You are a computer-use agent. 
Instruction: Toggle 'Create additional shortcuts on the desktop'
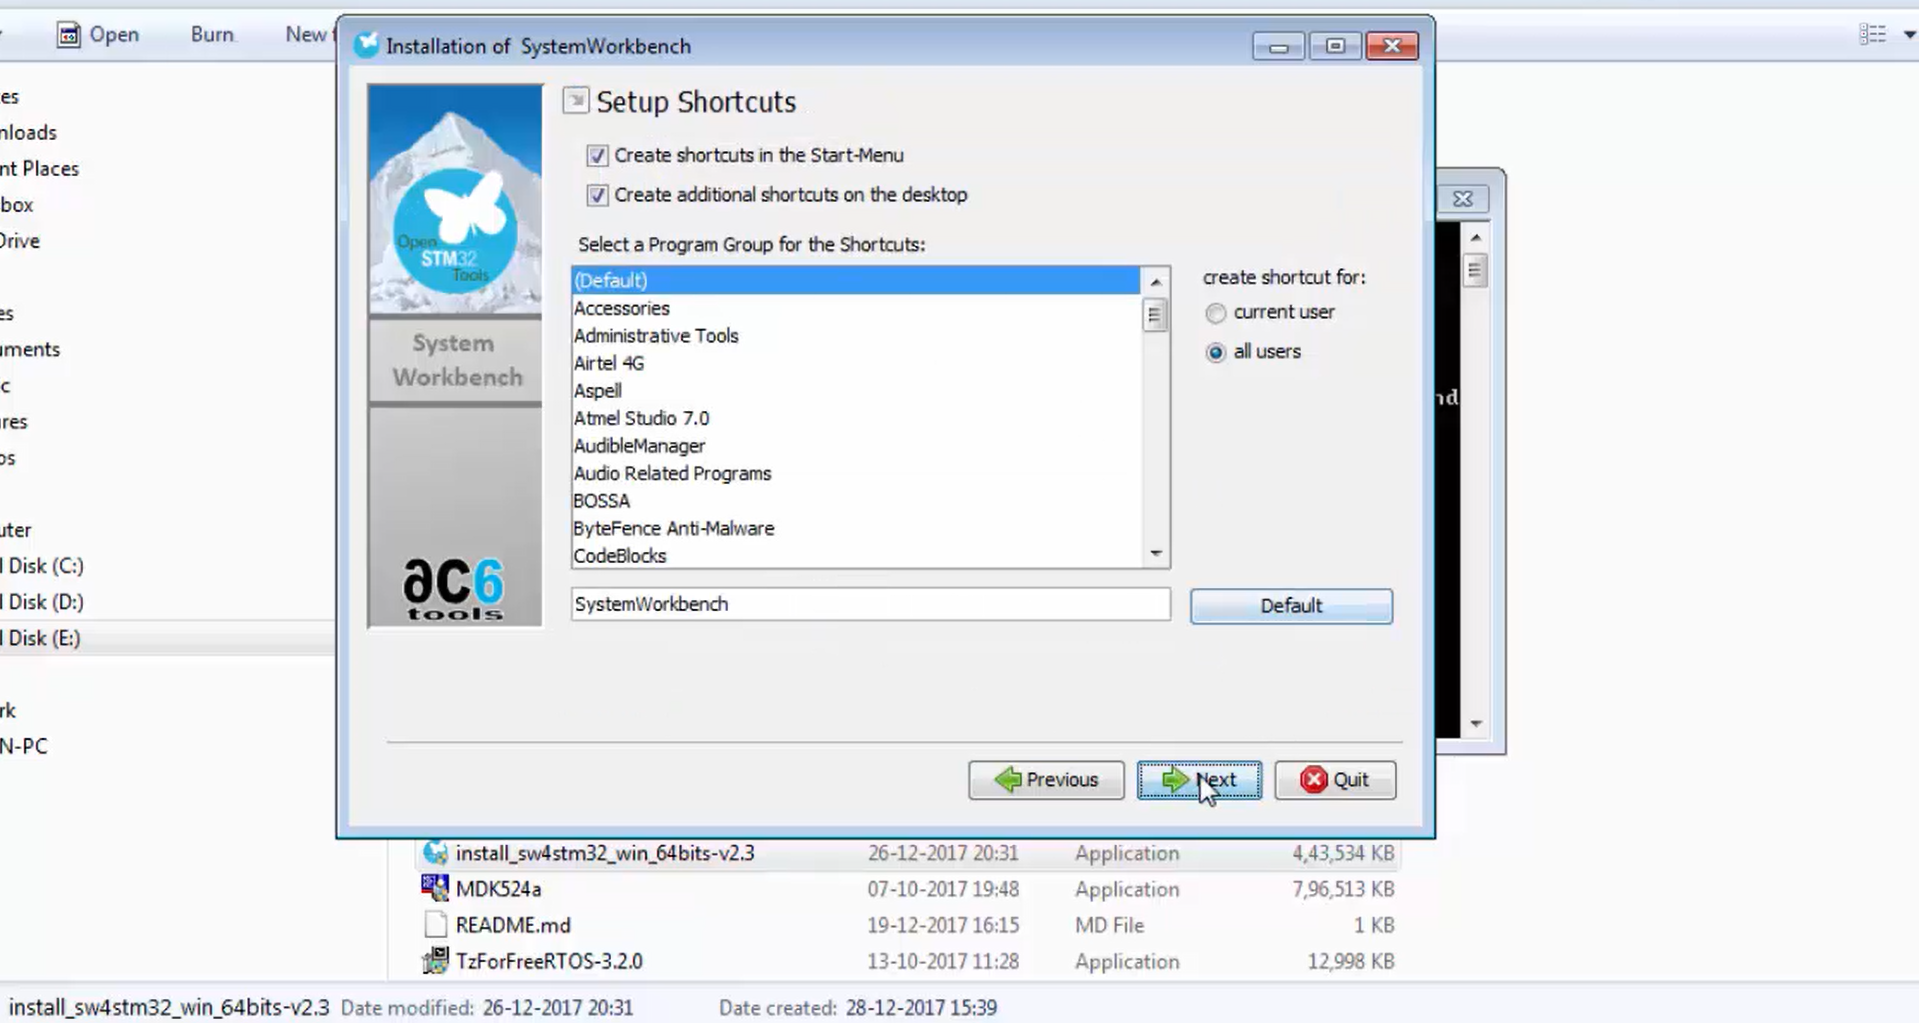[x=597, y=195]
